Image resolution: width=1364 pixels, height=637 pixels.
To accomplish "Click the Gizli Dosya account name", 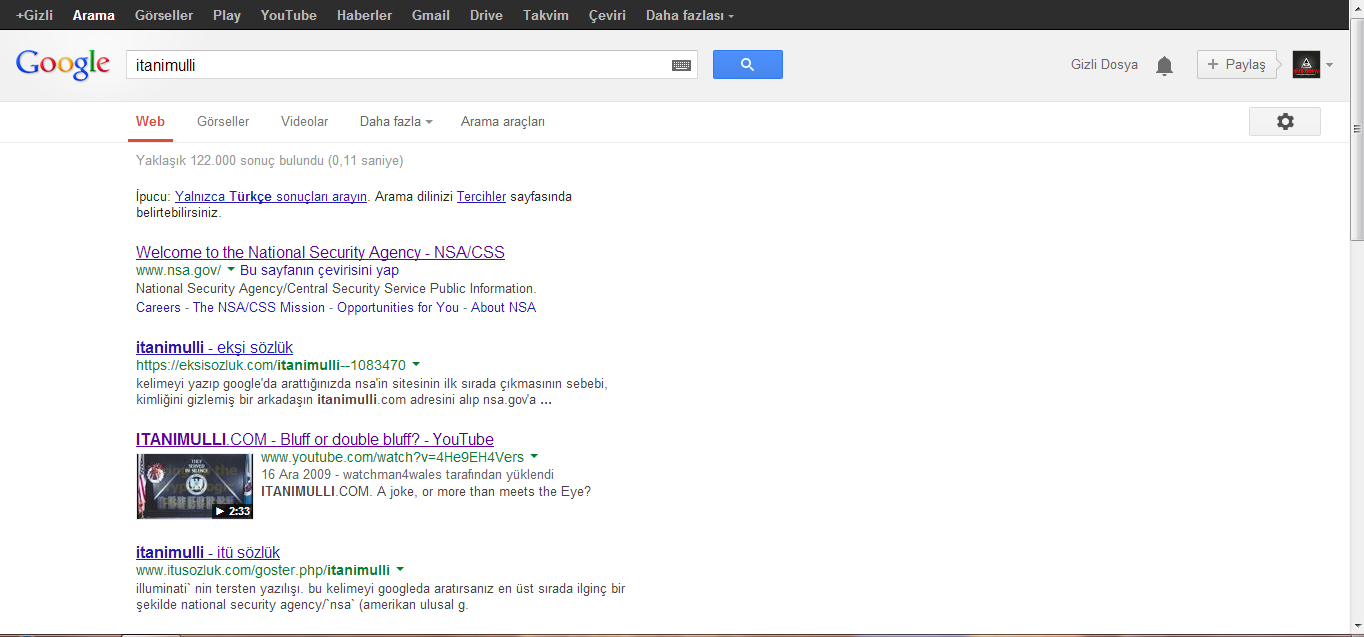I will pos(1104,65).
